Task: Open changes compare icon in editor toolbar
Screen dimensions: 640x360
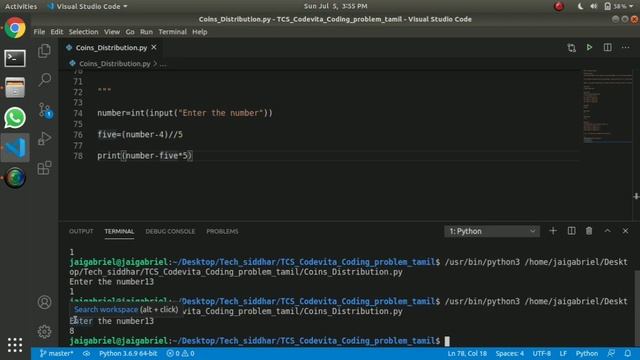Action: pyautogui.click(x=571, y=48)
